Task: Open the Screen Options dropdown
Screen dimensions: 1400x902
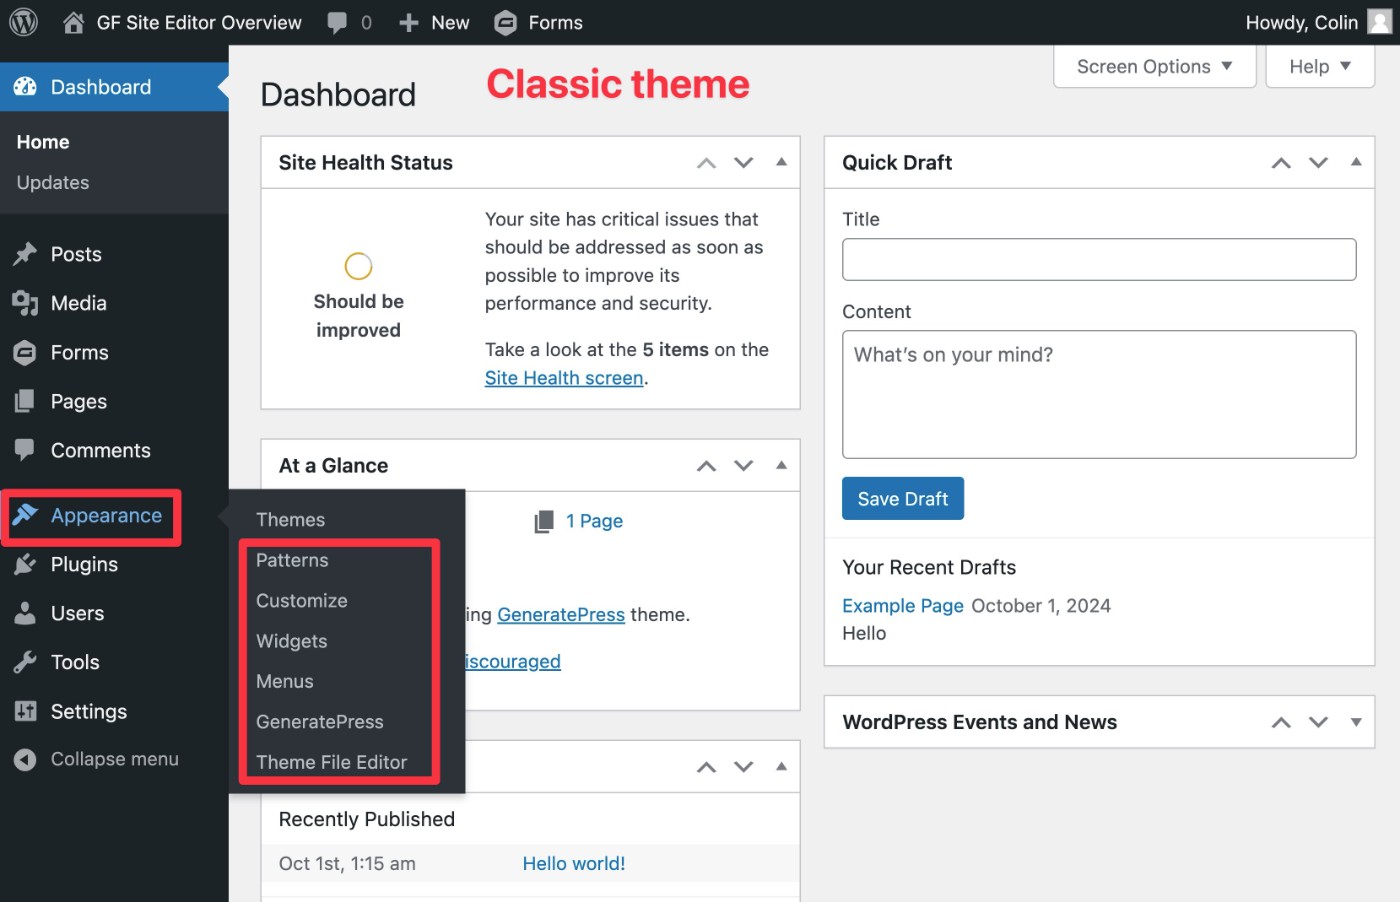Action: [1154, 66]
